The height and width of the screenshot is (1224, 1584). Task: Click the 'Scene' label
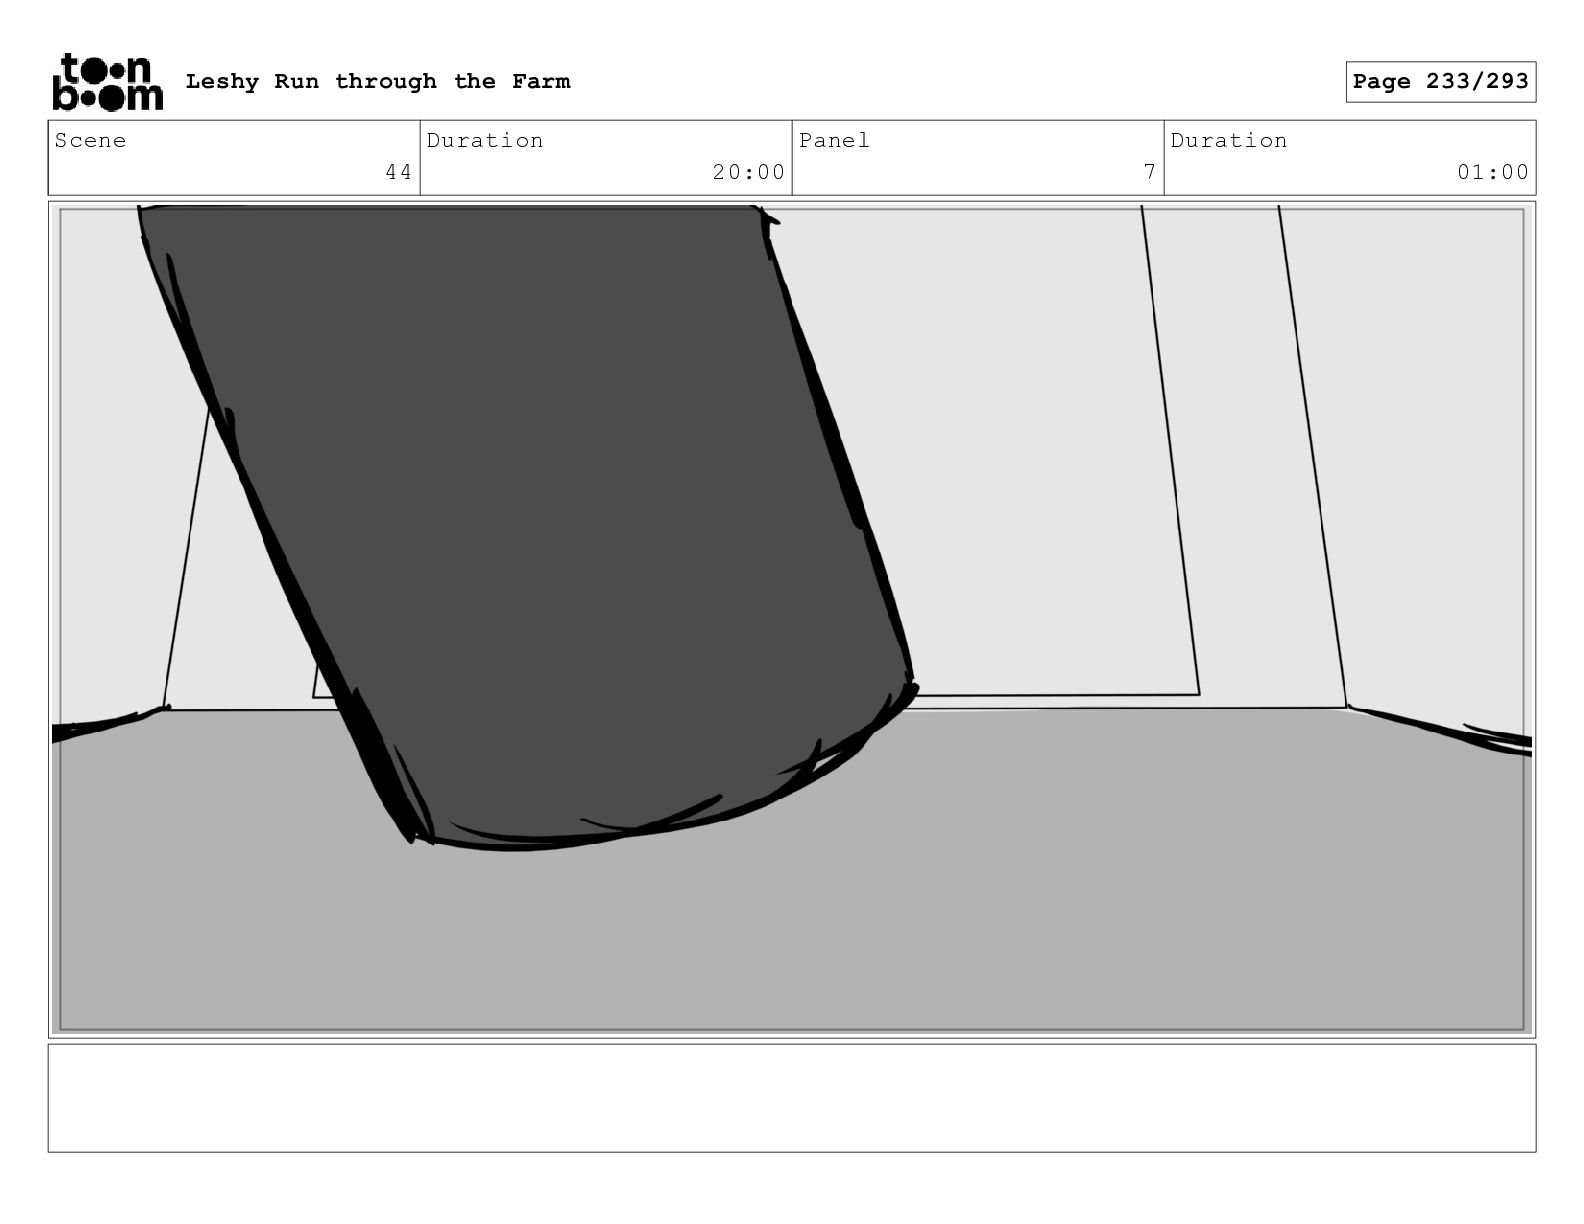coord(91,140)
